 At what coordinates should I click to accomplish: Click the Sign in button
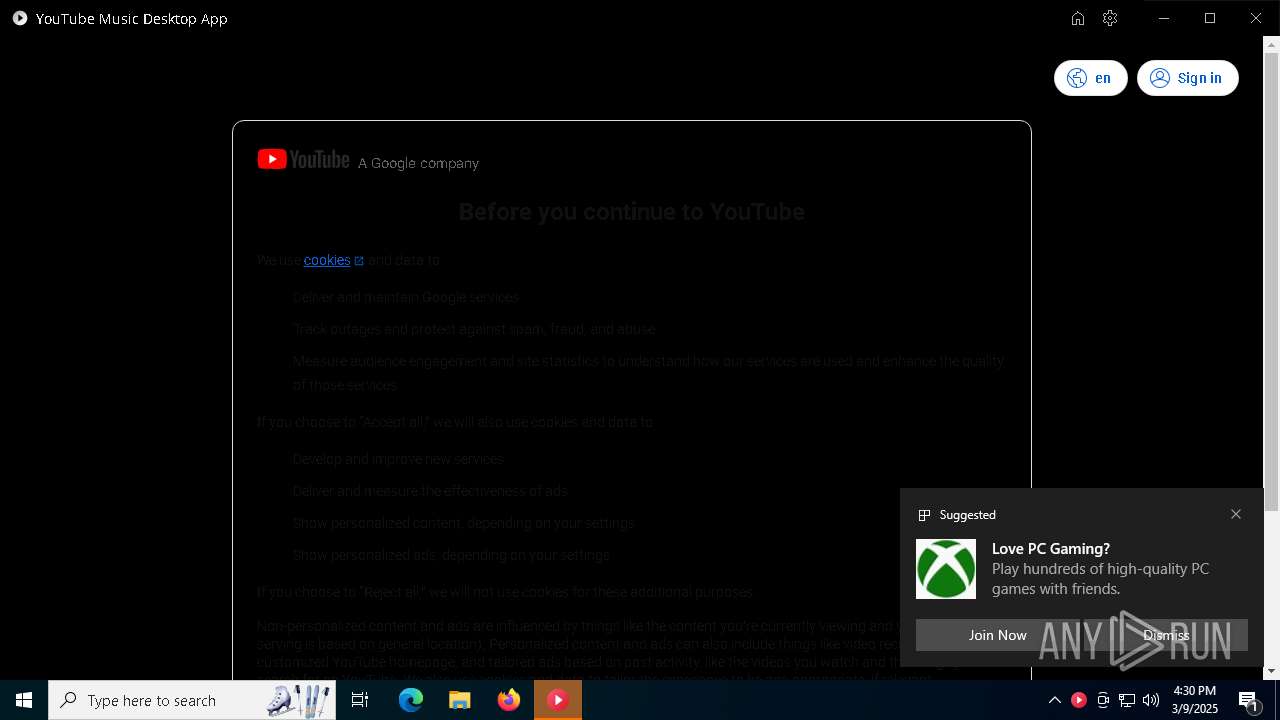1188,78
